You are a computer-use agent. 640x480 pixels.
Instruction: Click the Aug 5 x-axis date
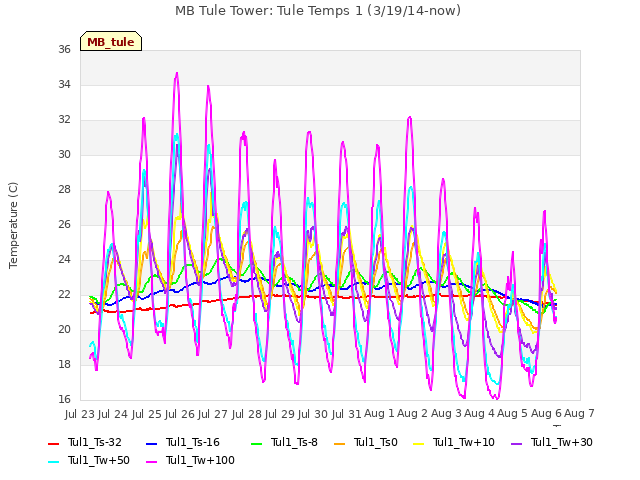pyautogui.click(x=513, y=414)
